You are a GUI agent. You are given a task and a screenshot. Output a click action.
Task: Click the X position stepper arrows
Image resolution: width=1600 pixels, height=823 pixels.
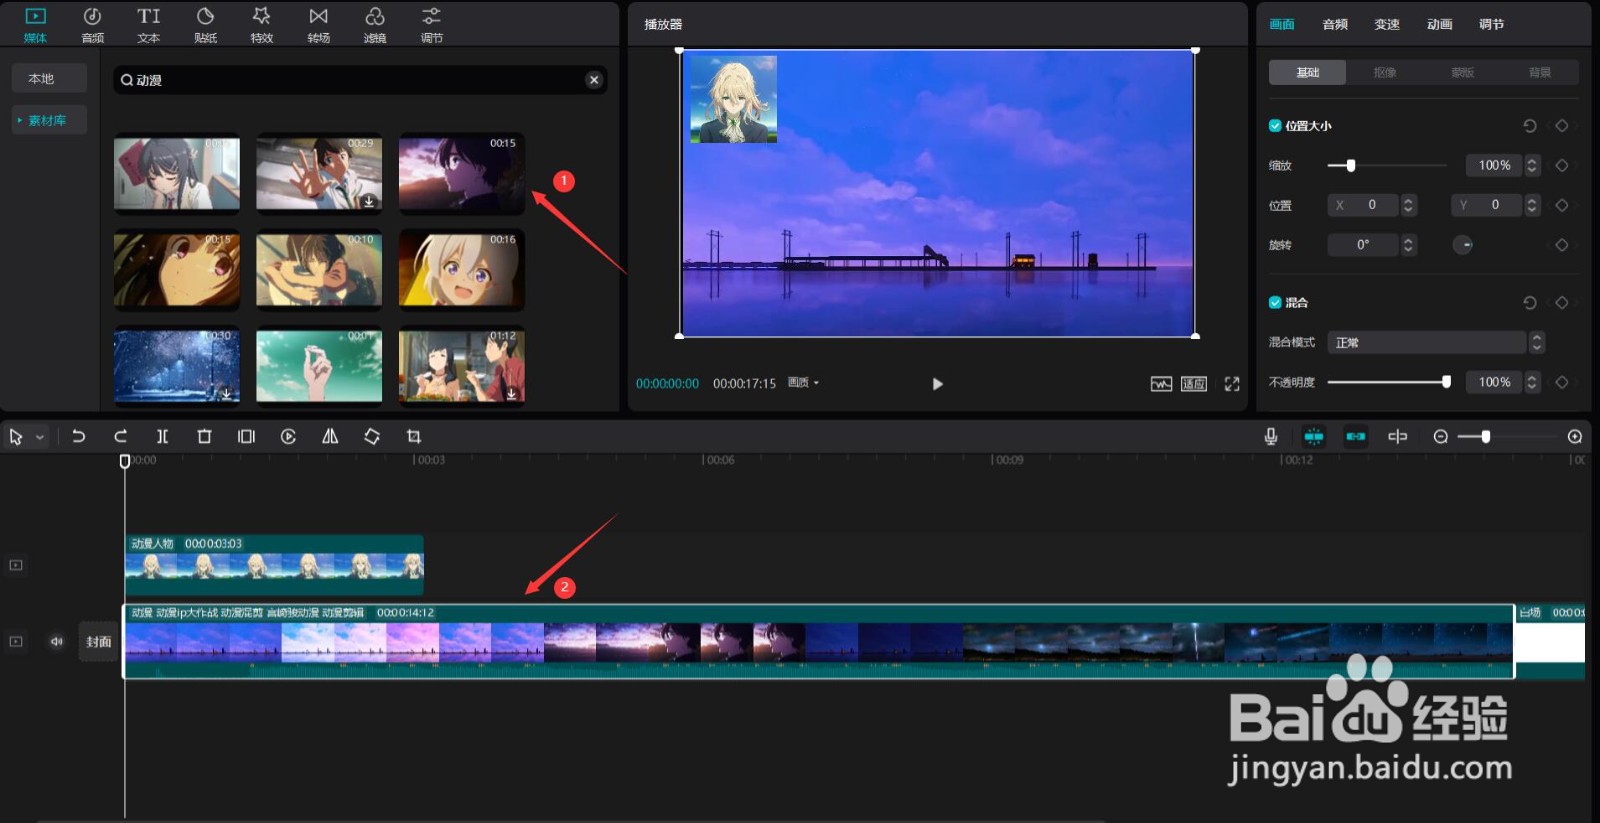(1409, 205)
